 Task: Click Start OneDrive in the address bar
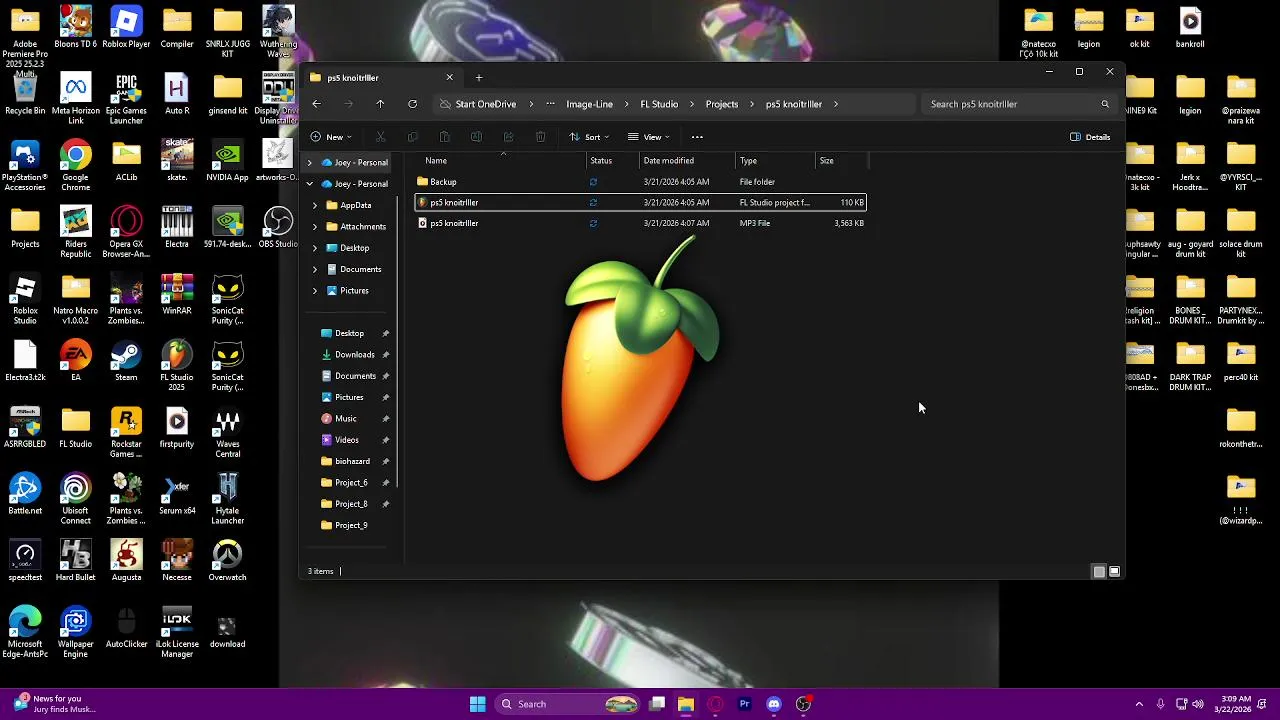tap(486, 104)
